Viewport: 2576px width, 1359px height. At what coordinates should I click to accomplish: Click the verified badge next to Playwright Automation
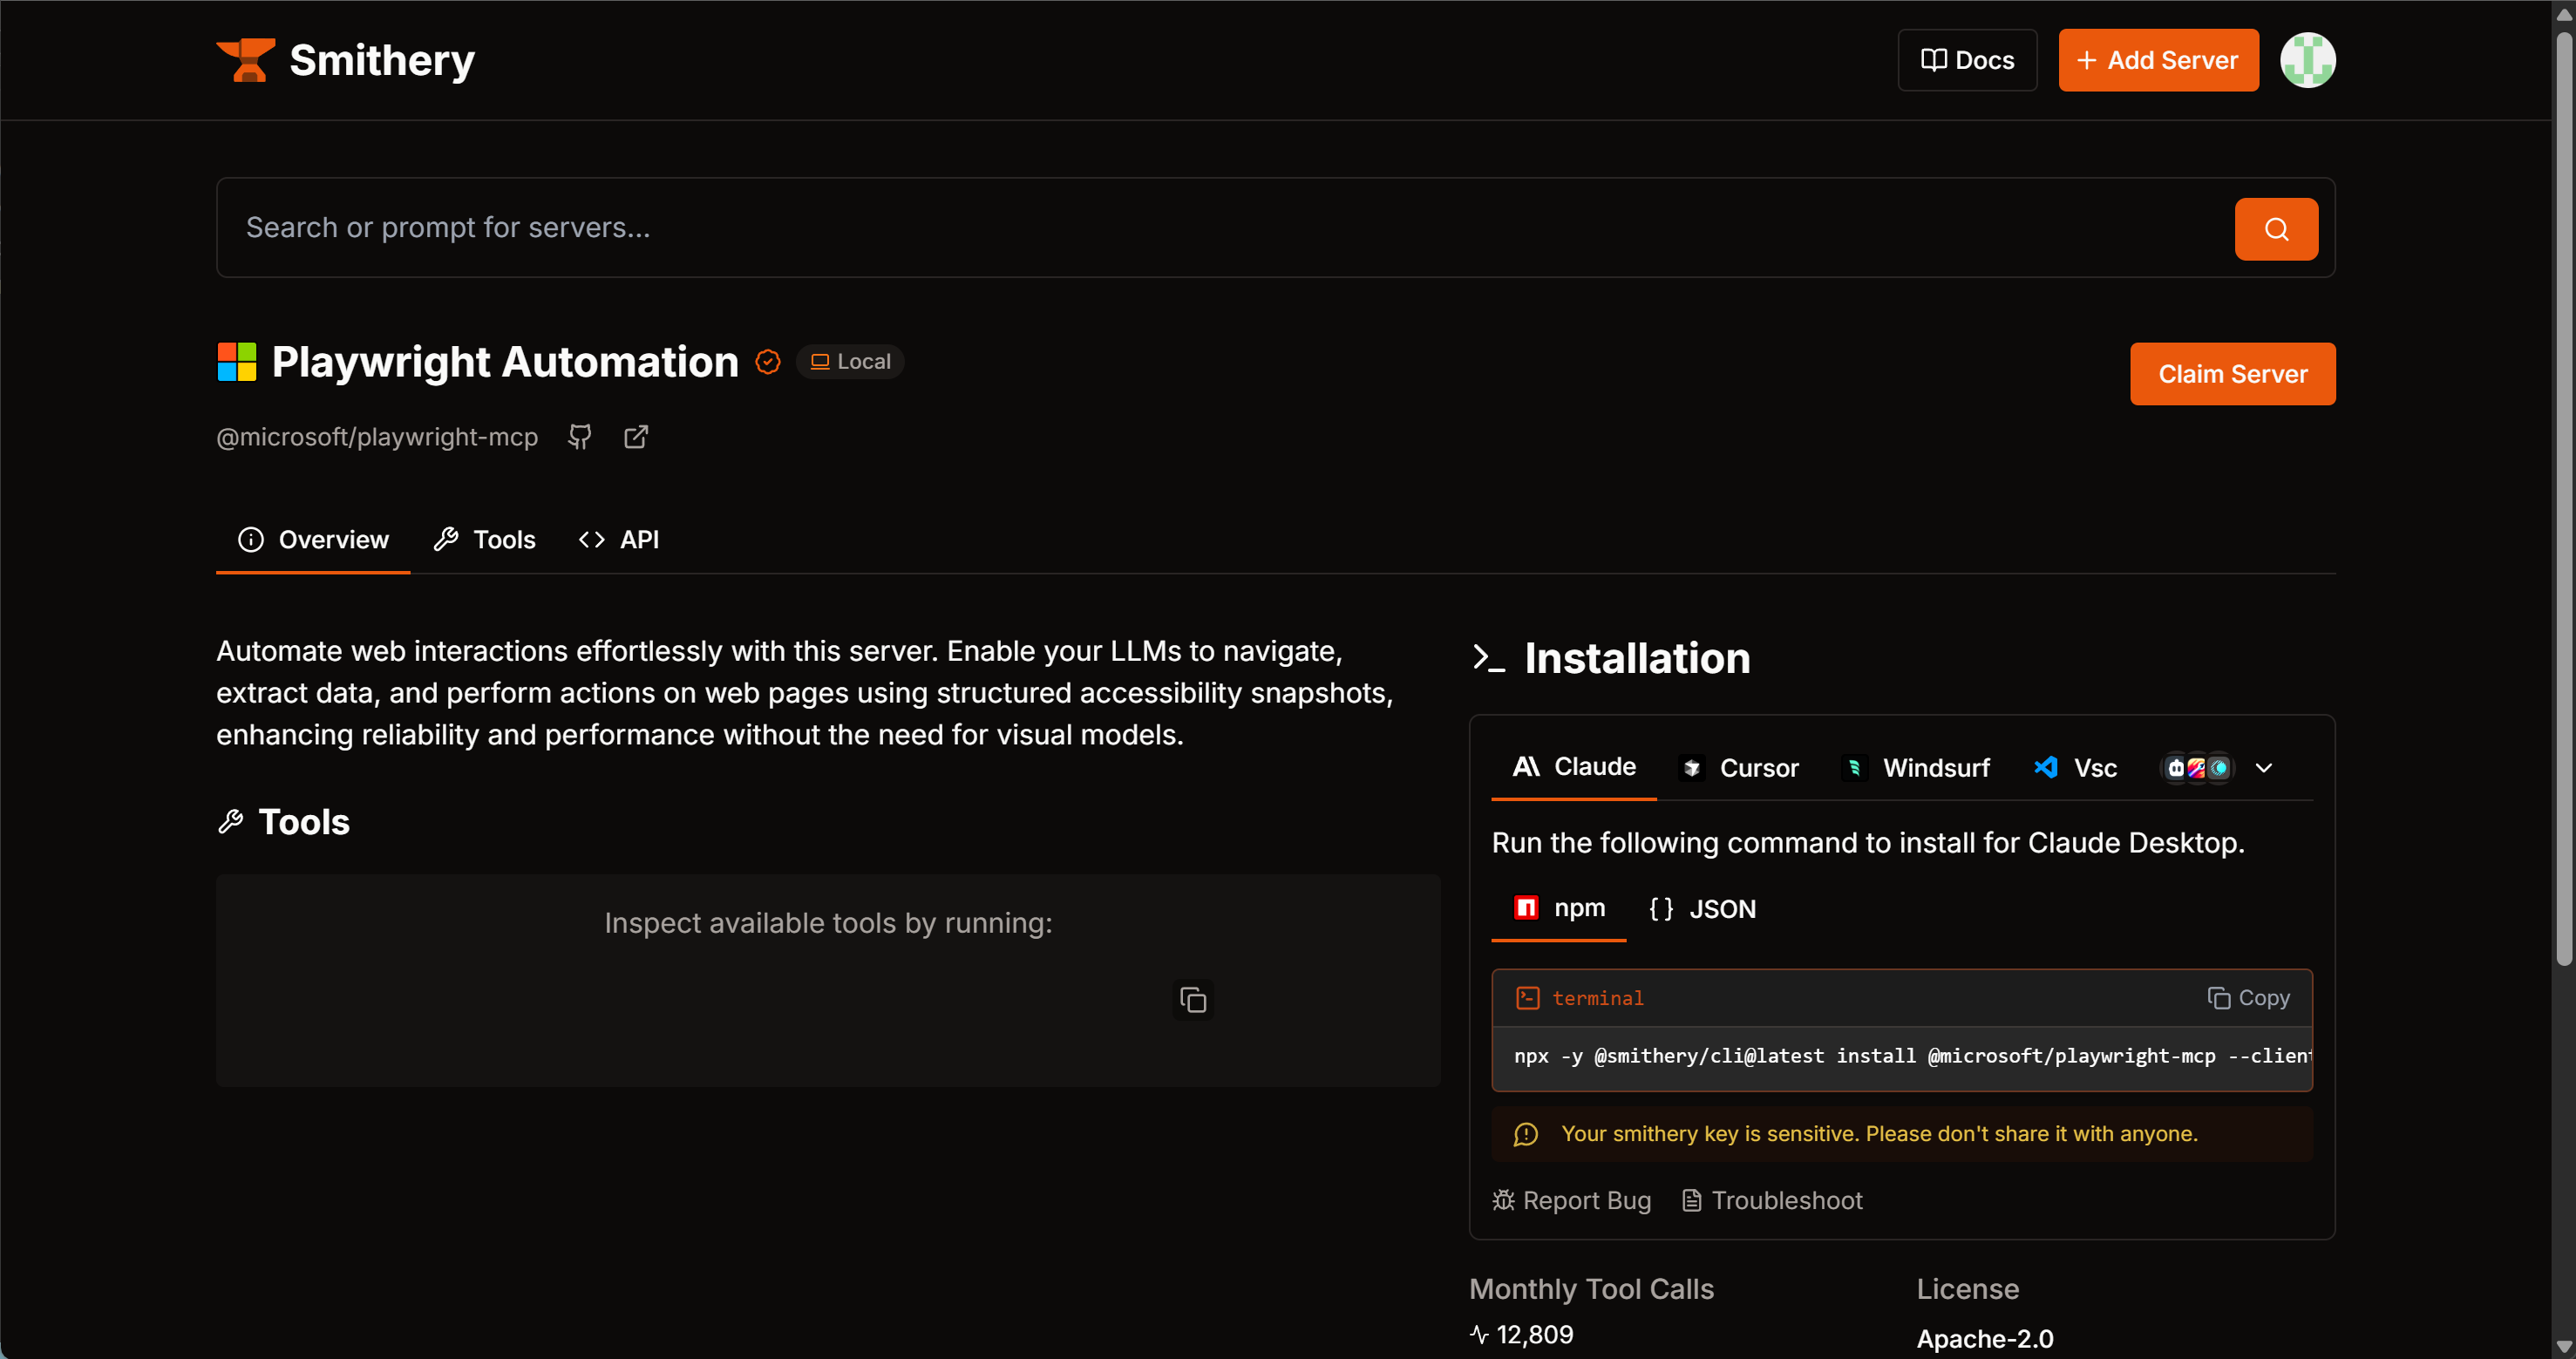[768, 362]
